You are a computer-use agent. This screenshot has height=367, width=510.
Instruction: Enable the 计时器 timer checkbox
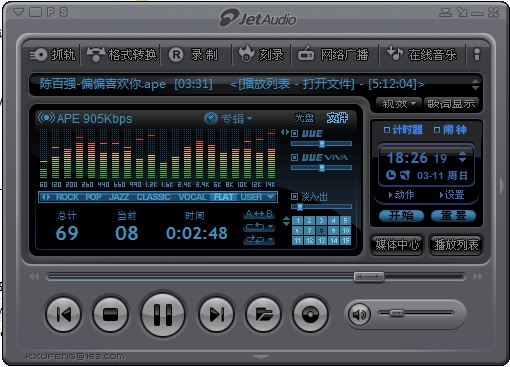pos(387,130)
